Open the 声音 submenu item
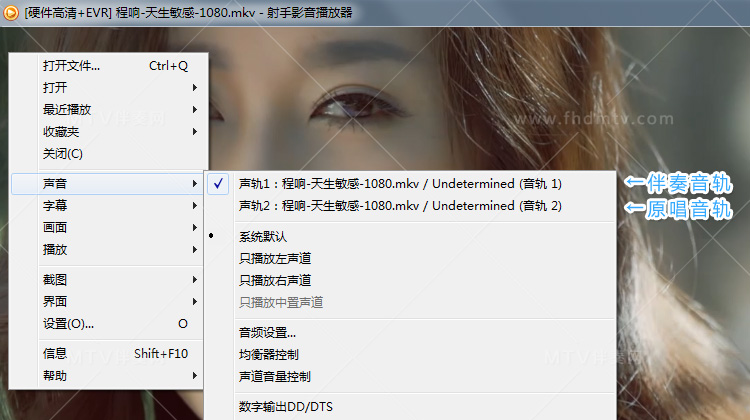Viewport: 750px width, 420px height. pyautogui.click(x=107, y=184)
